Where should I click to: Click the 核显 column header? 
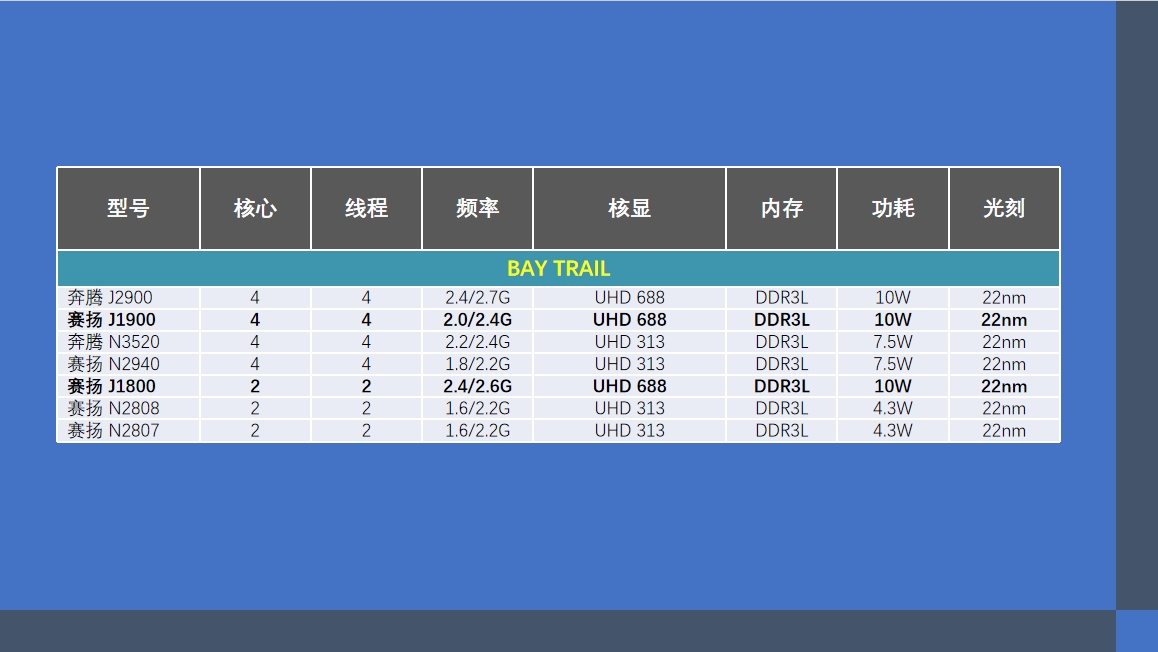point(629,208)
